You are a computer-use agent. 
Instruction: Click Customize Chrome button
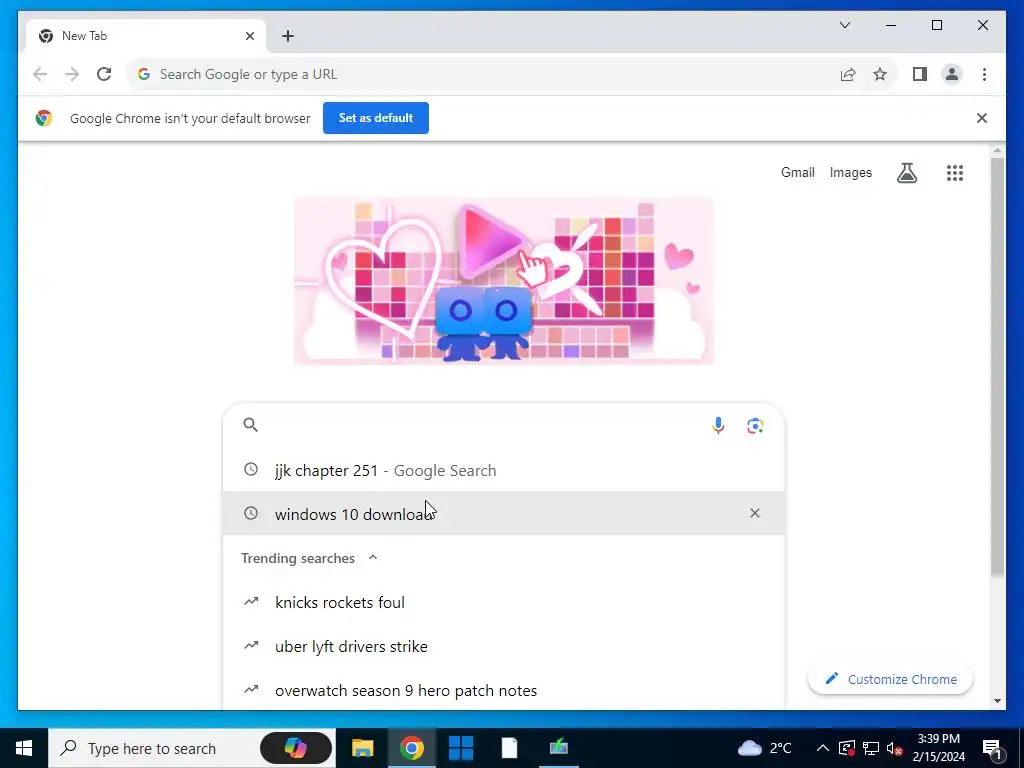point(890,679)
